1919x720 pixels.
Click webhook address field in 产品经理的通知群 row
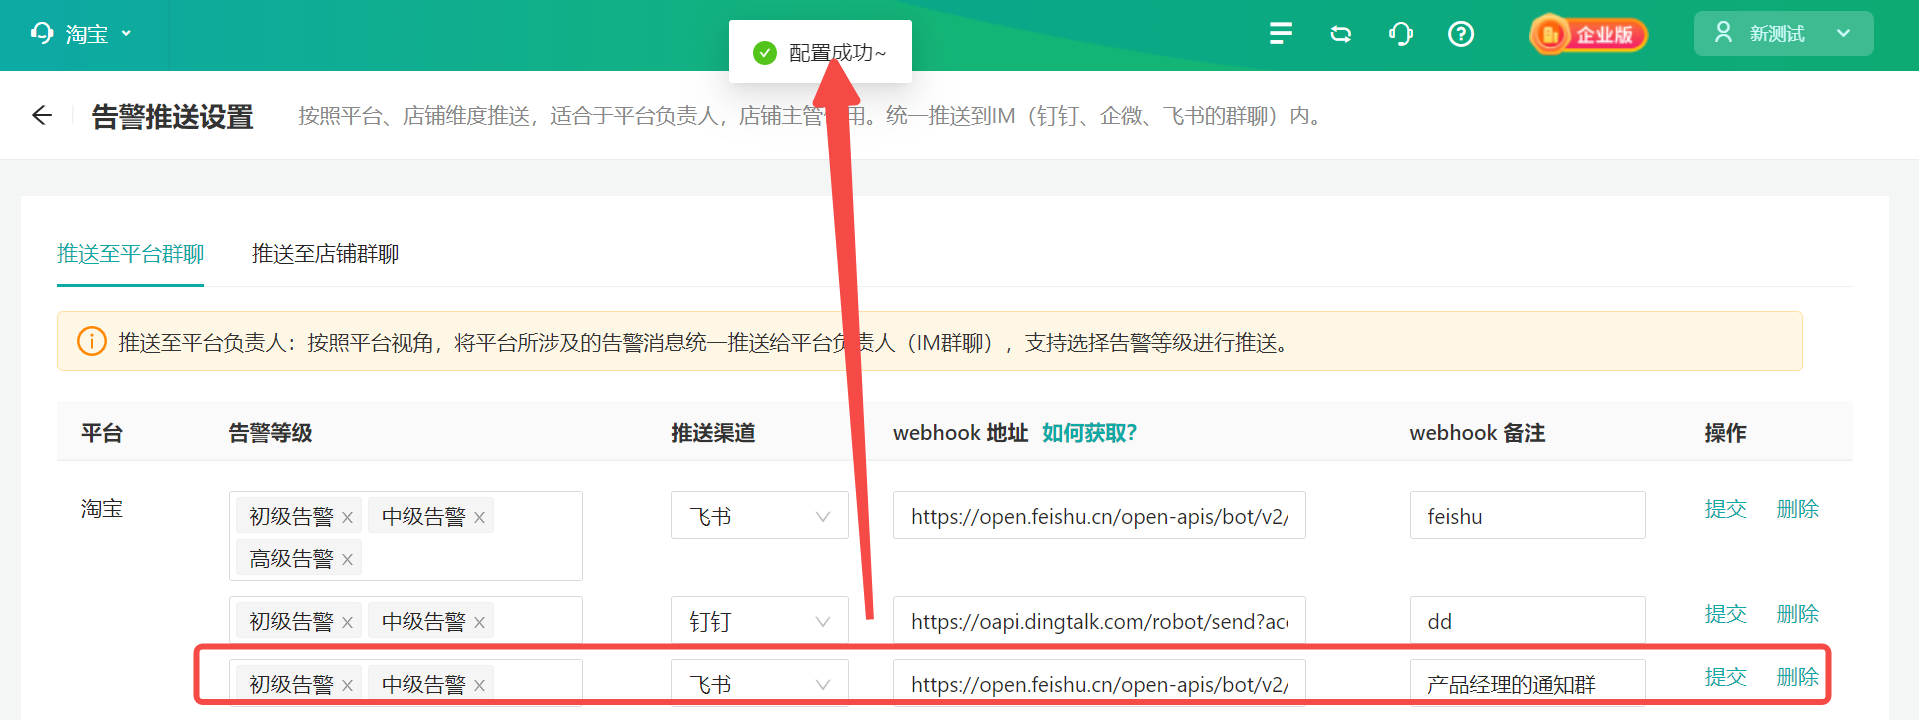(x=1099, y=684)
